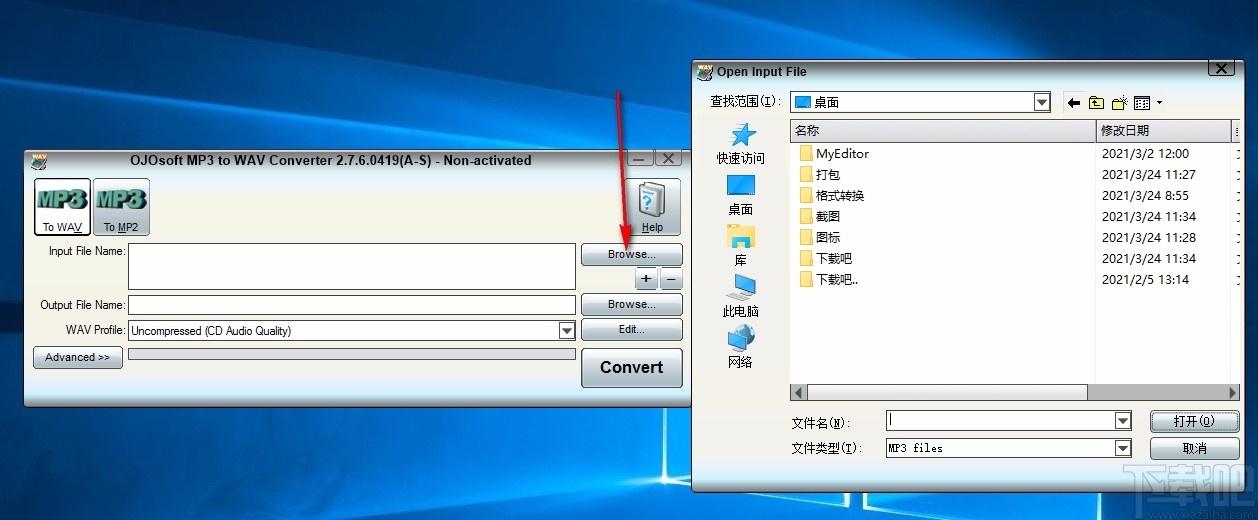Open 网络 in the places bar
The height and width of the screenshot is (520, 1258).
pyautogui.click(x=740, y=348)
